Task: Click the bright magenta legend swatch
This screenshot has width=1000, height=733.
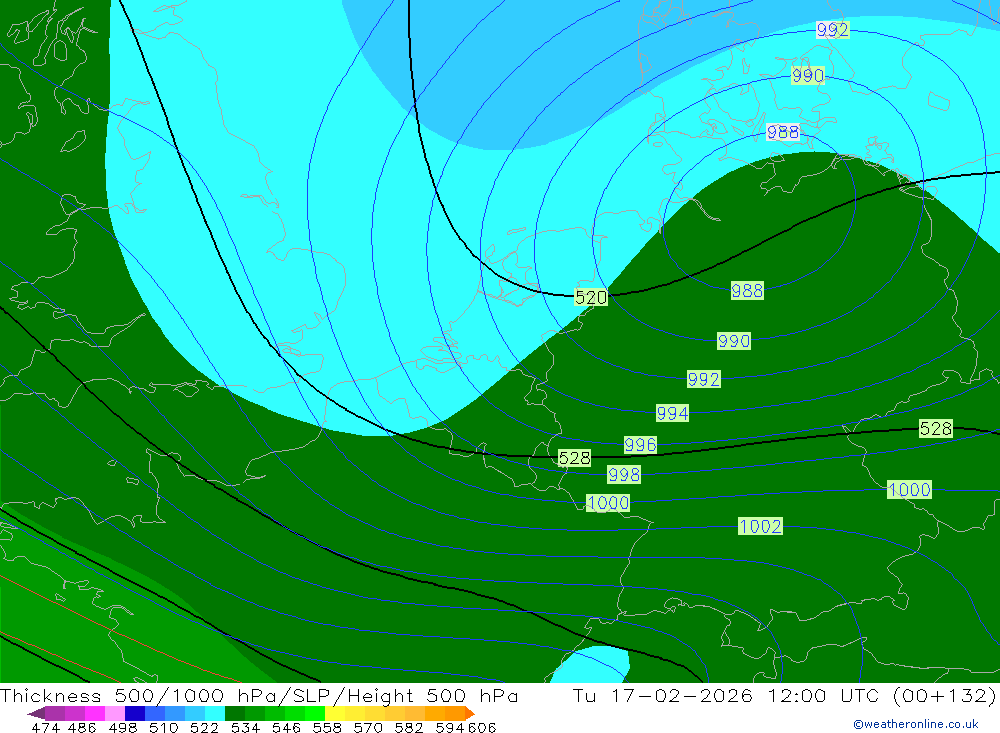Action: (x=94, y=713)
